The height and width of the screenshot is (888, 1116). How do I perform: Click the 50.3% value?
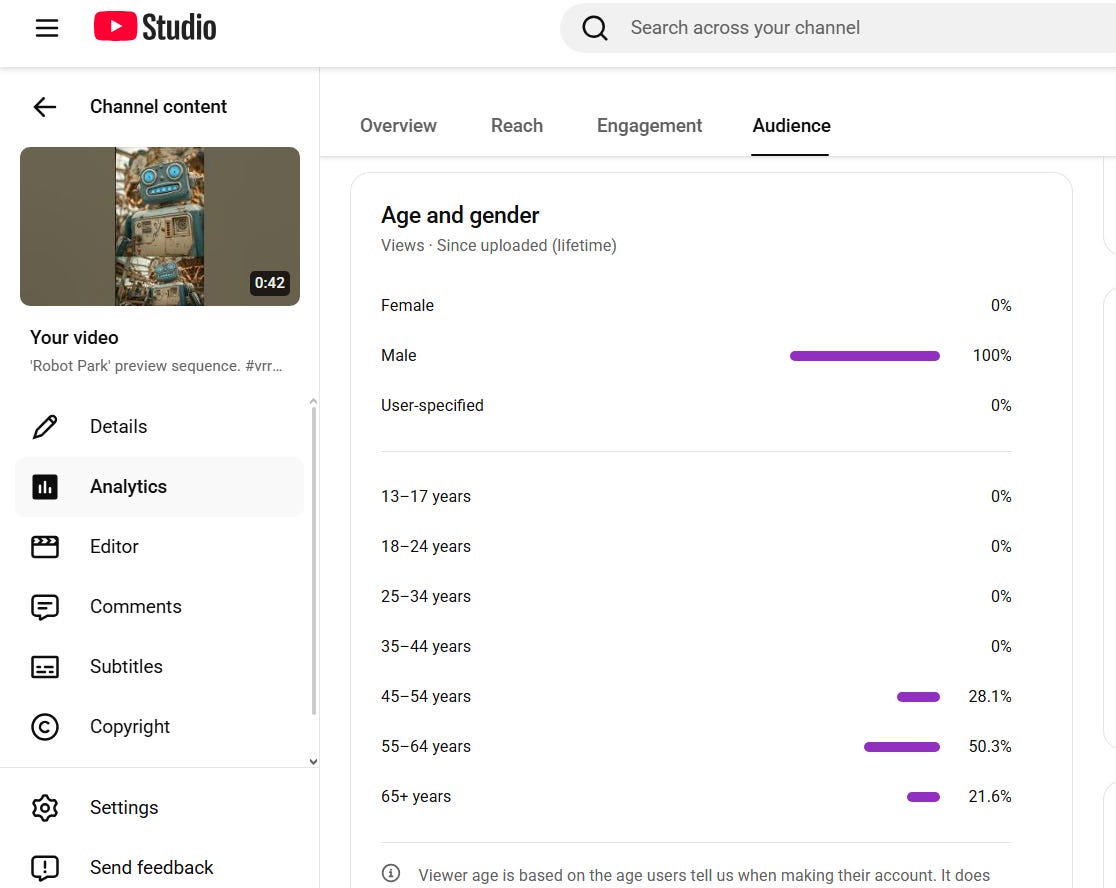989,746
